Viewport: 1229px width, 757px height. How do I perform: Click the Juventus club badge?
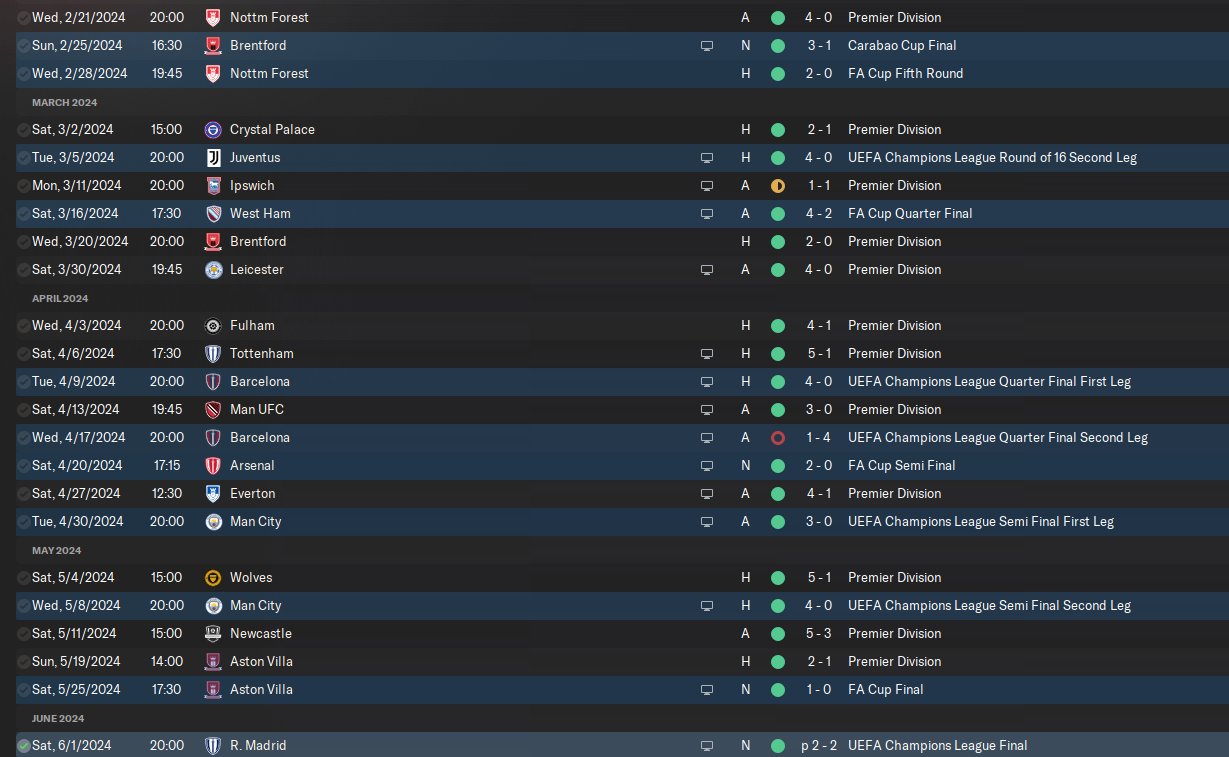tap(213, 157)
